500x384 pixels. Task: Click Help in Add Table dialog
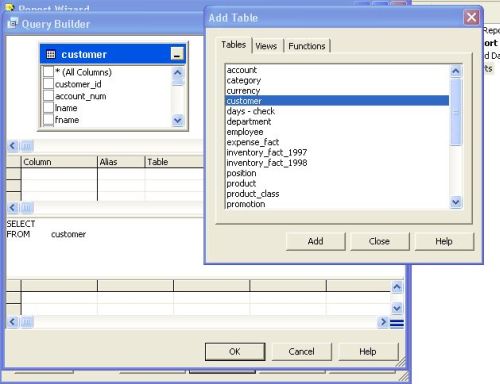click(x=444, y=241)
